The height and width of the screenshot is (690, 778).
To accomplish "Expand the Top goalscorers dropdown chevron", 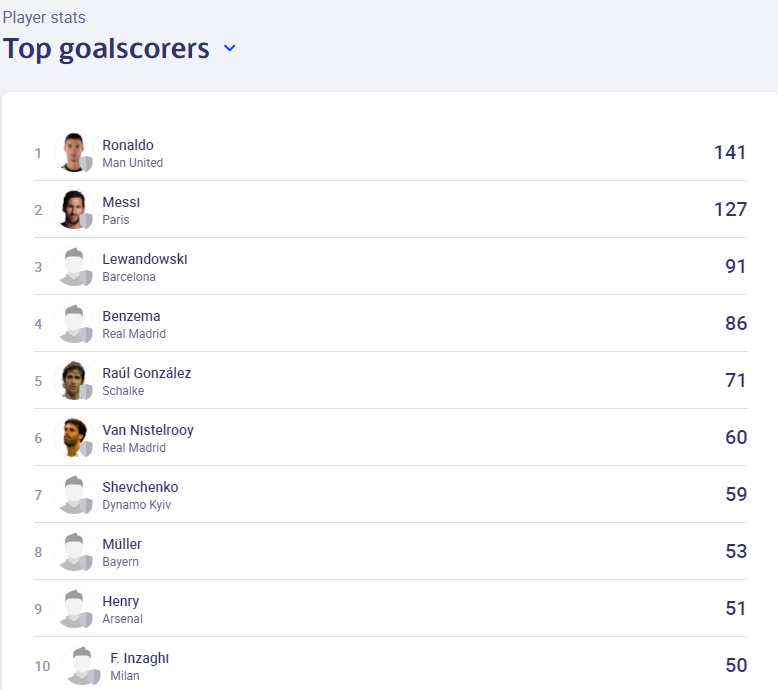I will [x=230, y=48].
